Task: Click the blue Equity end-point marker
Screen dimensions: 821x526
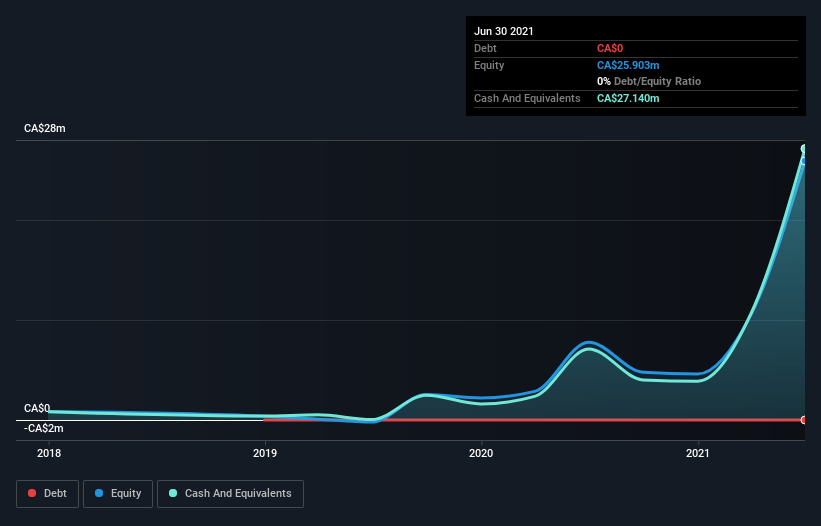Action: tap(804, 161)
